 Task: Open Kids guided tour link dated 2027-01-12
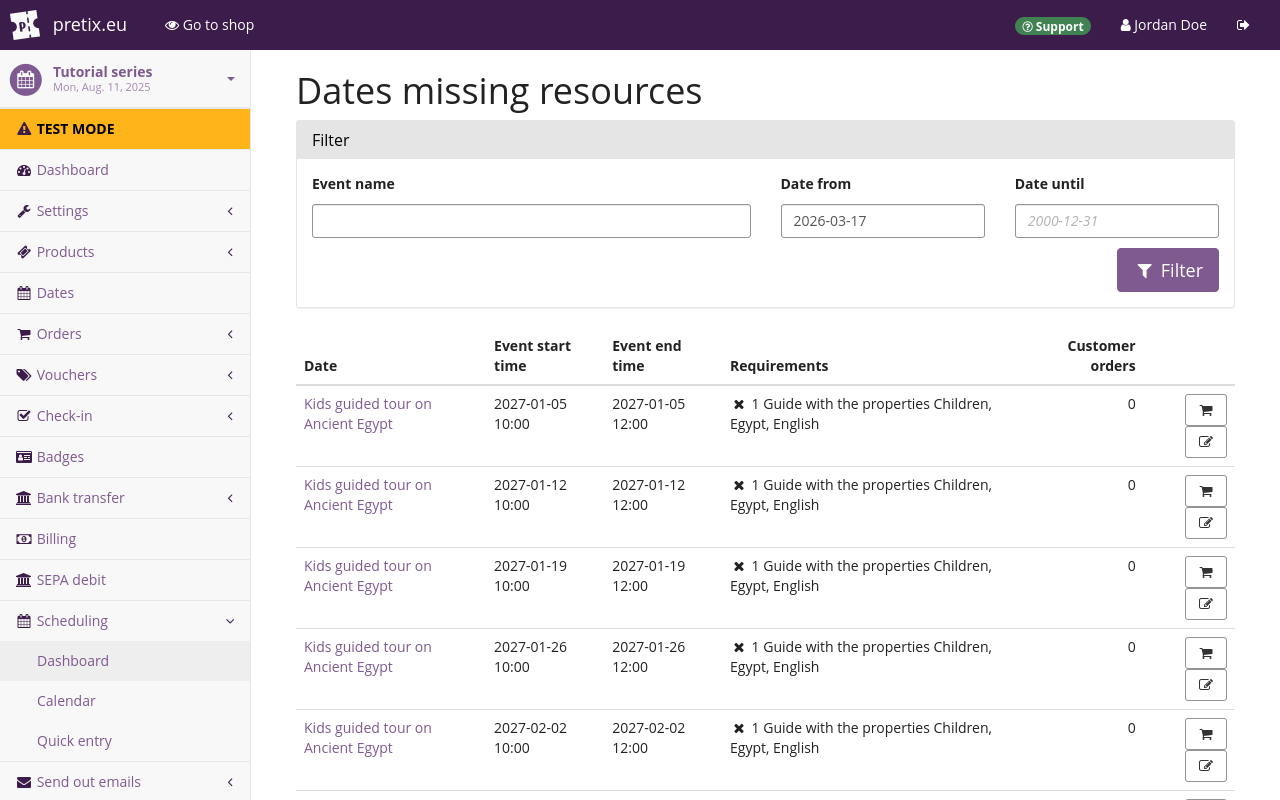368,495
